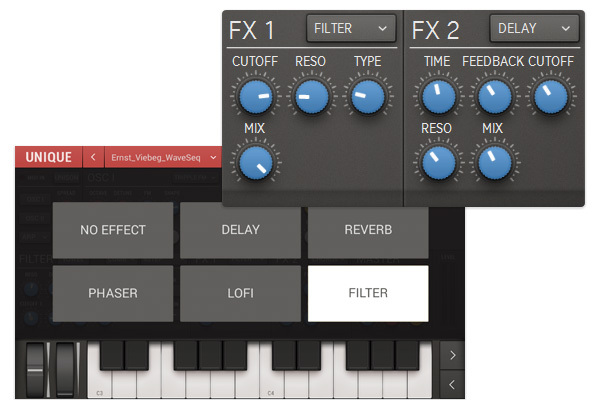Click the FX 2 RESO knob

click(439, 163)
